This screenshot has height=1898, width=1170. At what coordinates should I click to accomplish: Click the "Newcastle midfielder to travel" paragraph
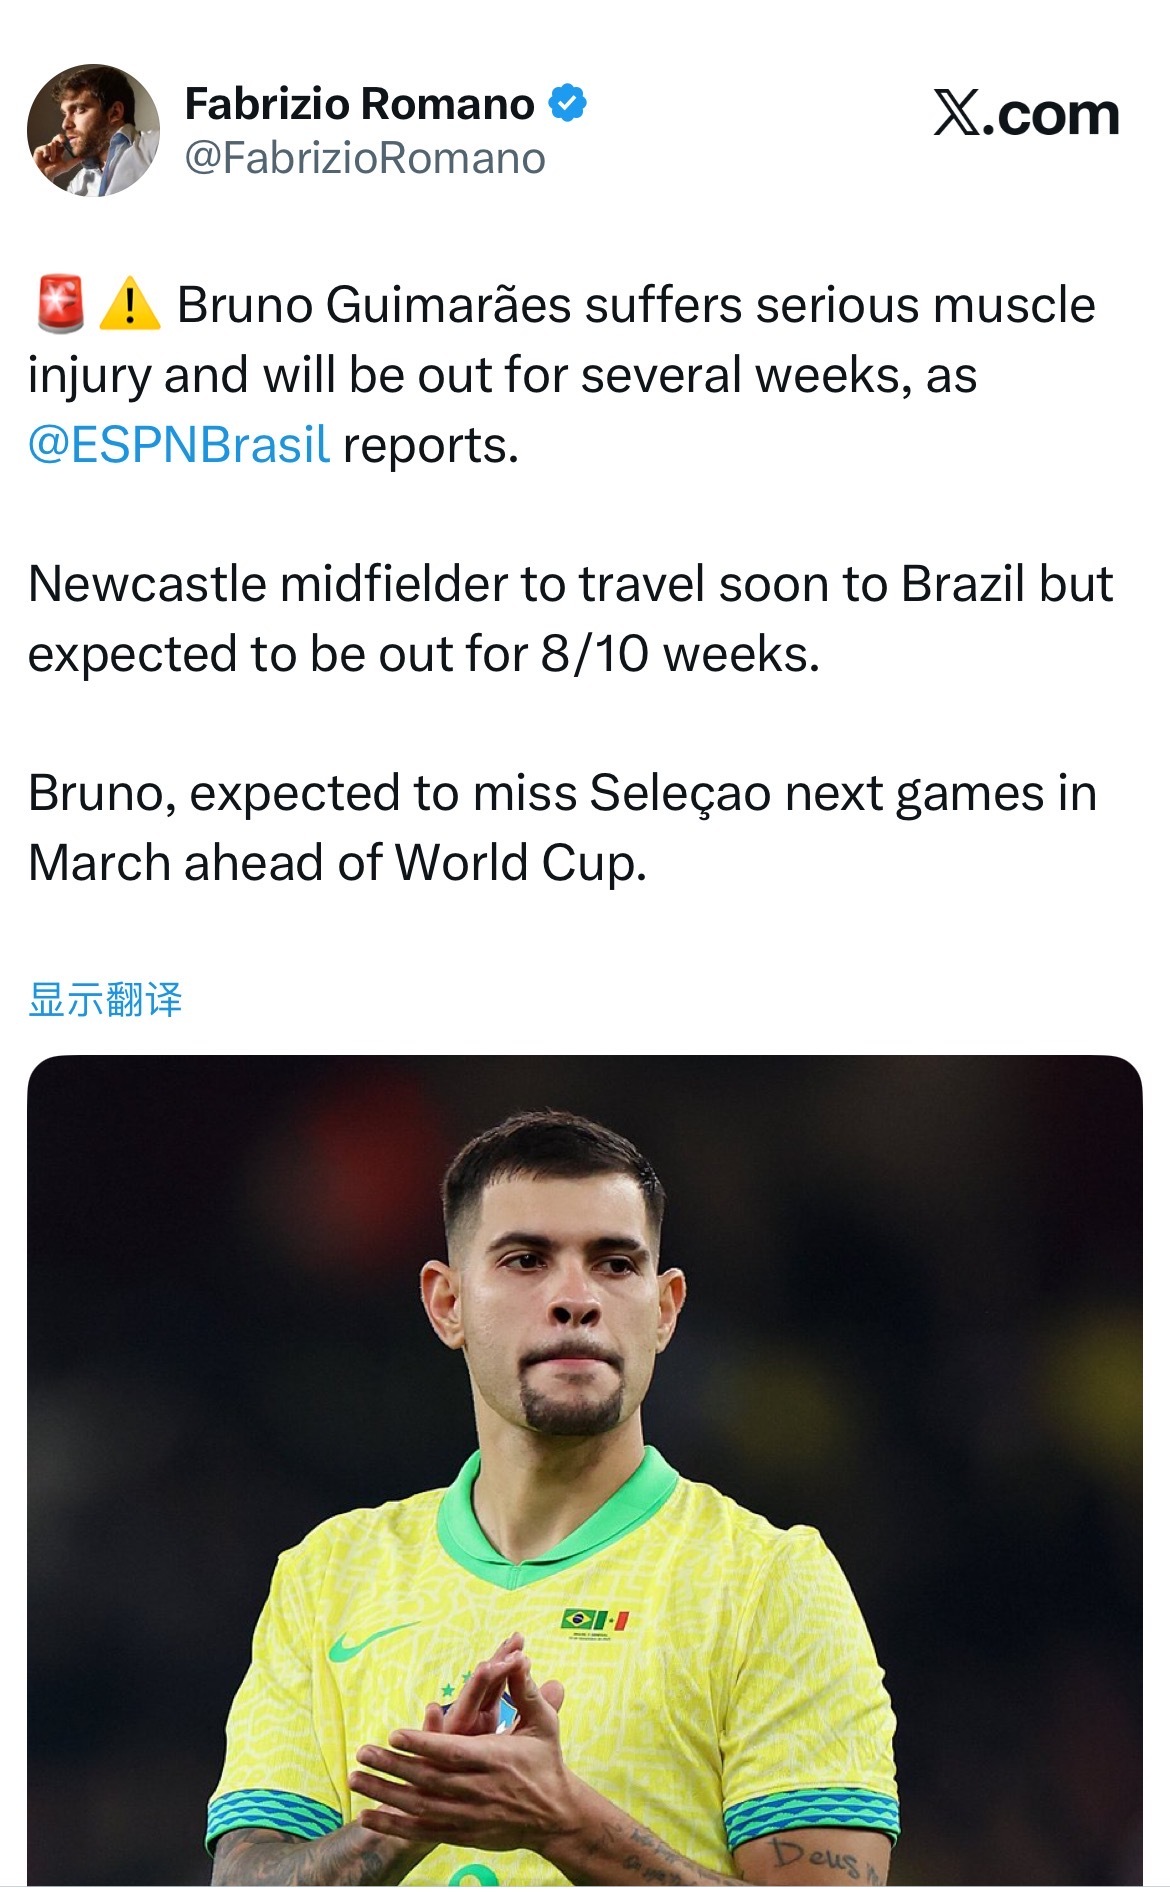570,584
